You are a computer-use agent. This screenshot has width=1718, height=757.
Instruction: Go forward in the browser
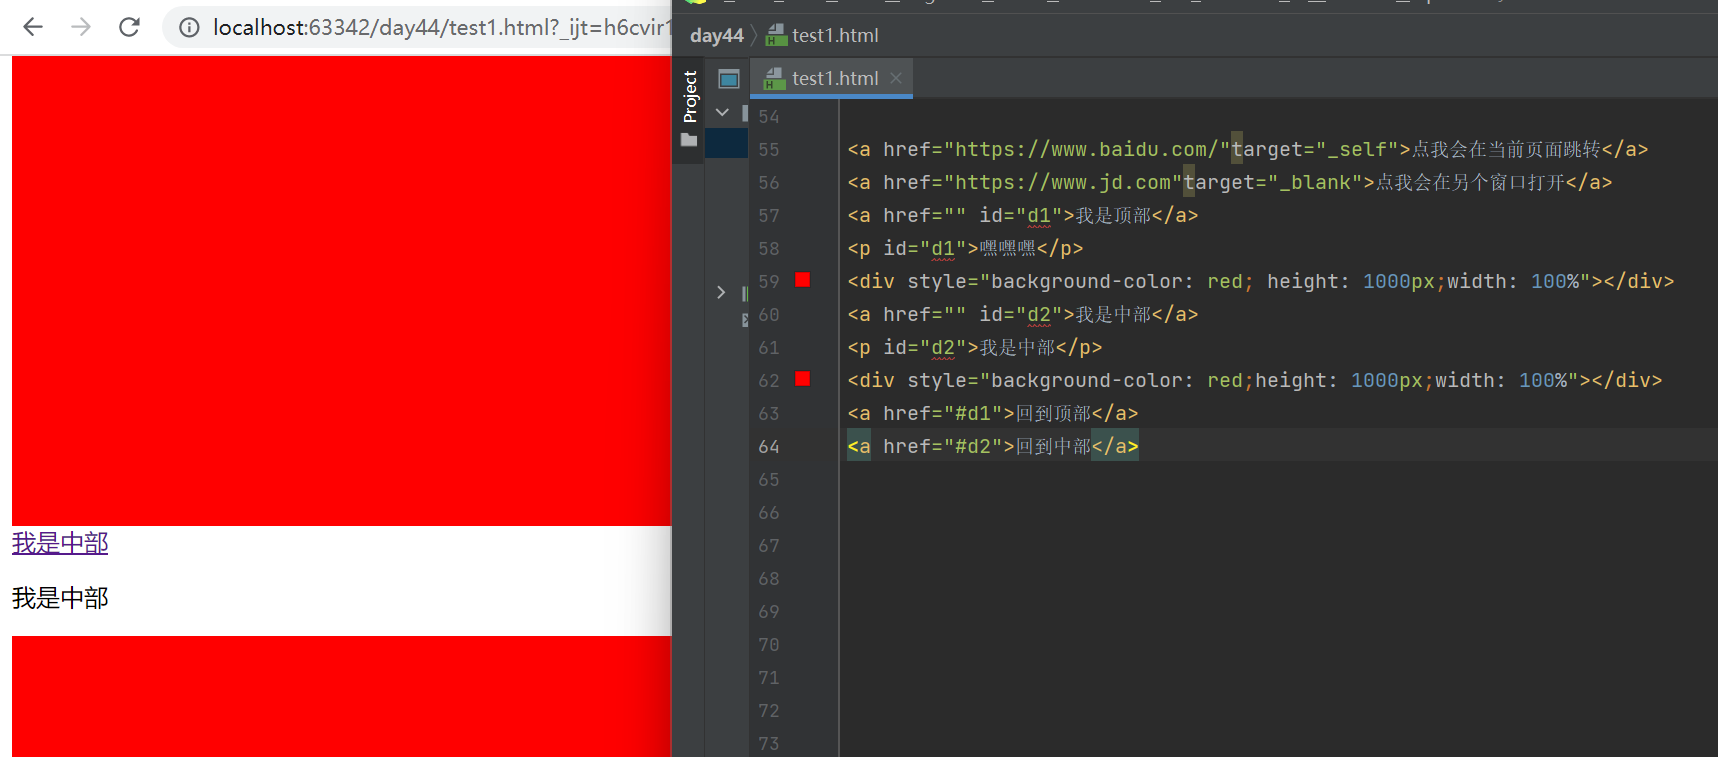point(81,27)
